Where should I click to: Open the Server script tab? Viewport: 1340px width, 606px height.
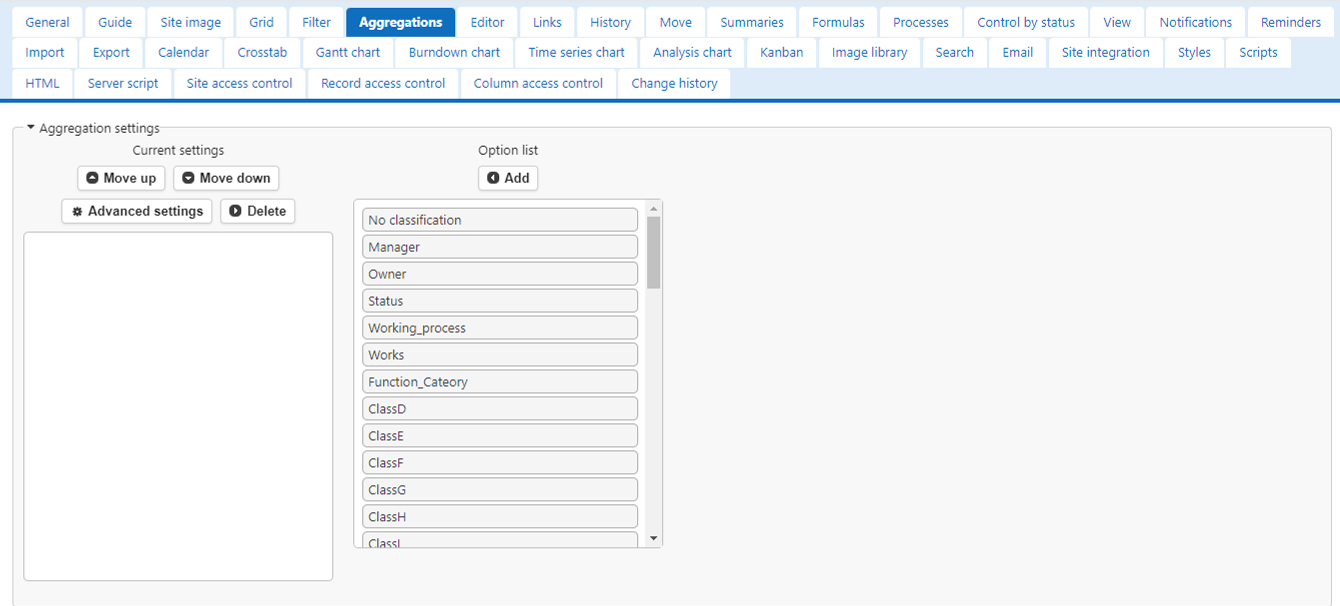123,83
